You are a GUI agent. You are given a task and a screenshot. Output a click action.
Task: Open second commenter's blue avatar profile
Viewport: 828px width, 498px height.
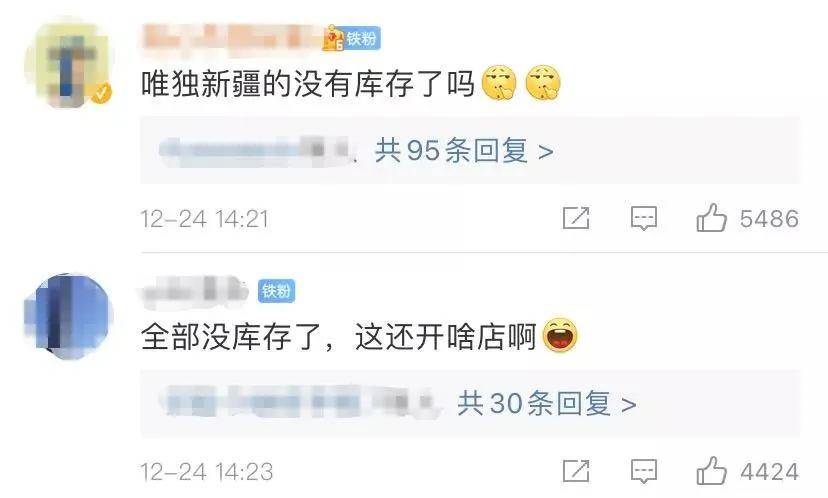coord(68,317)
